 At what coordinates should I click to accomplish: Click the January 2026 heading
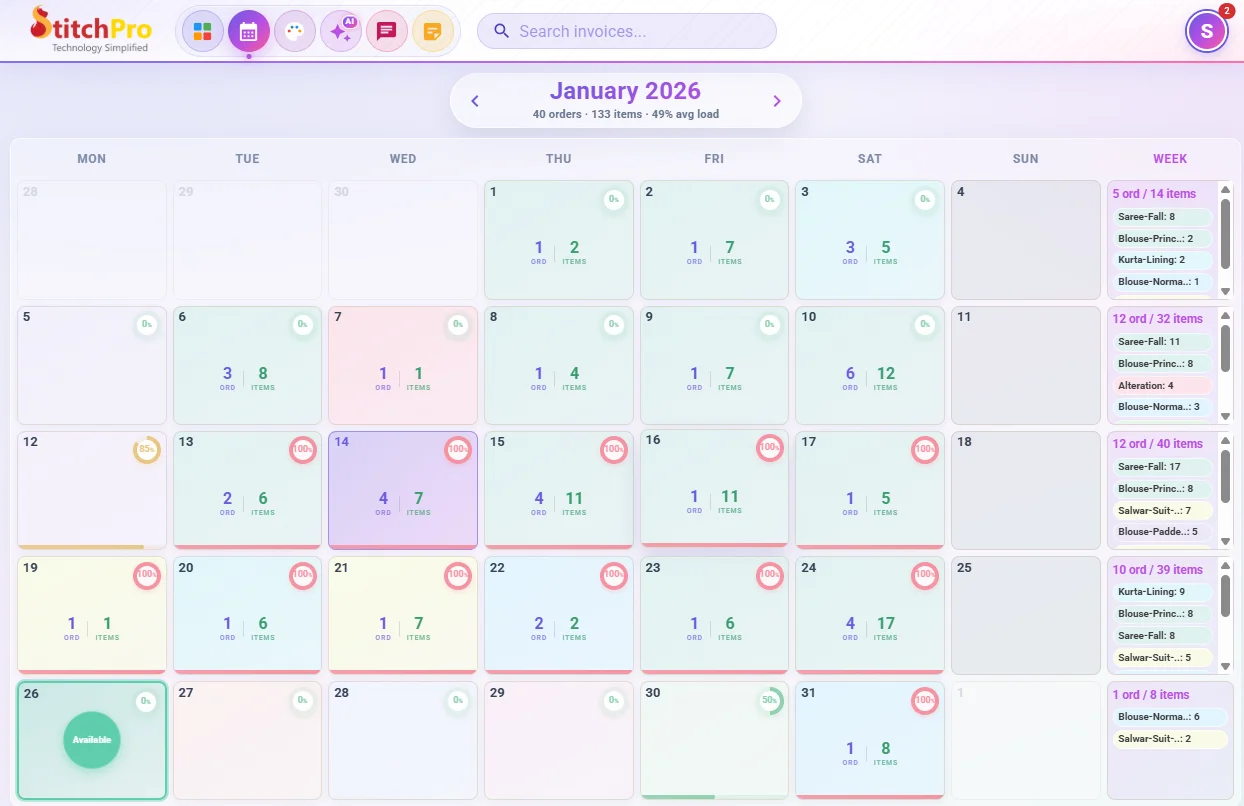(x=625, y=91)
